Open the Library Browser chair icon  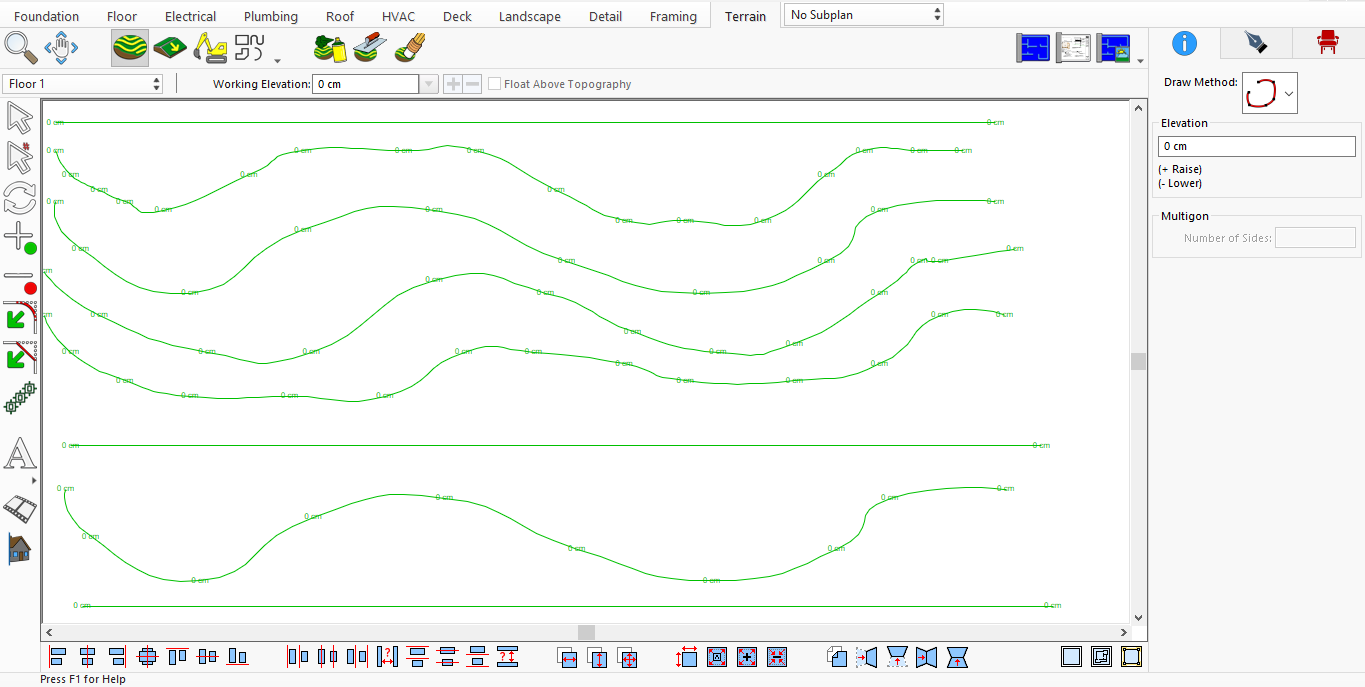coord(1328,43)
